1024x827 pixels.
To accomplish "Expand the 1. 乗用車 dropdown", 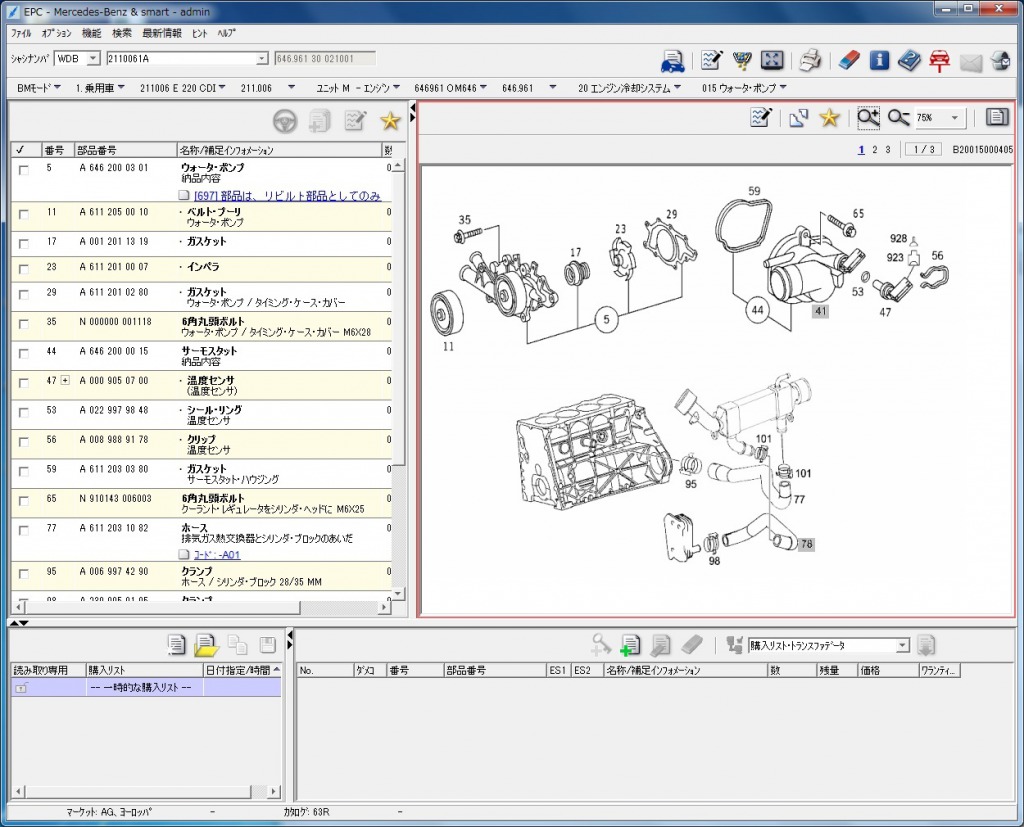I will 99,88.
